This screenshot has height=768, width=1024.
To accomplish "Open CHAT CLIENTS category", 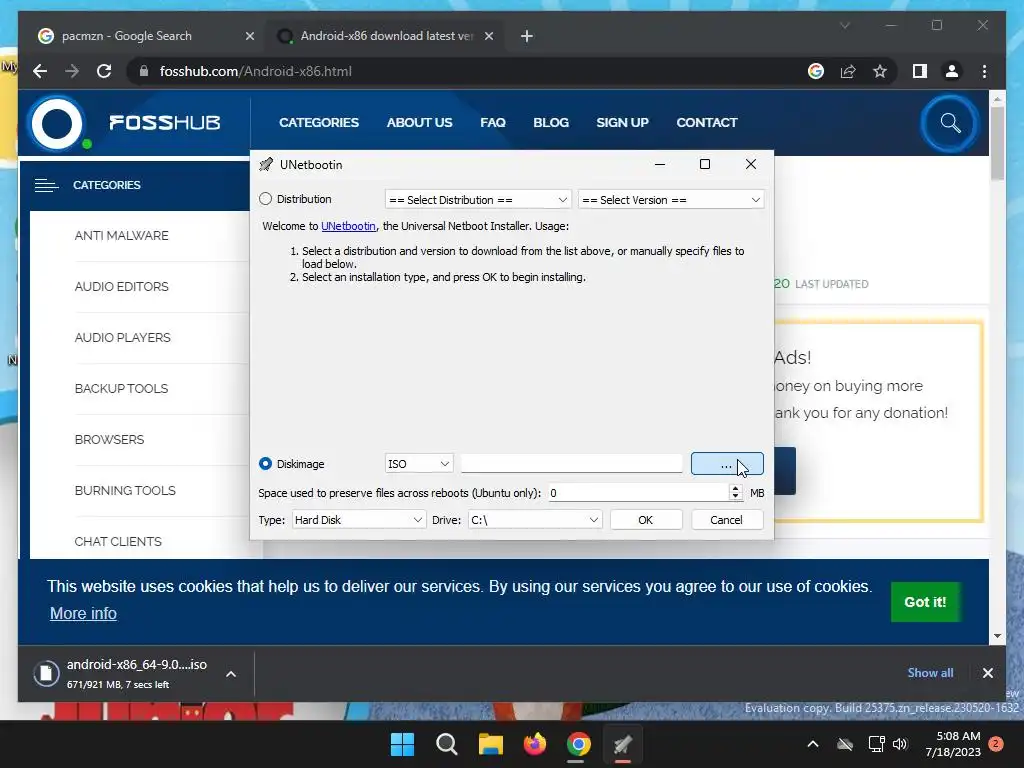I will coord(118,541).
